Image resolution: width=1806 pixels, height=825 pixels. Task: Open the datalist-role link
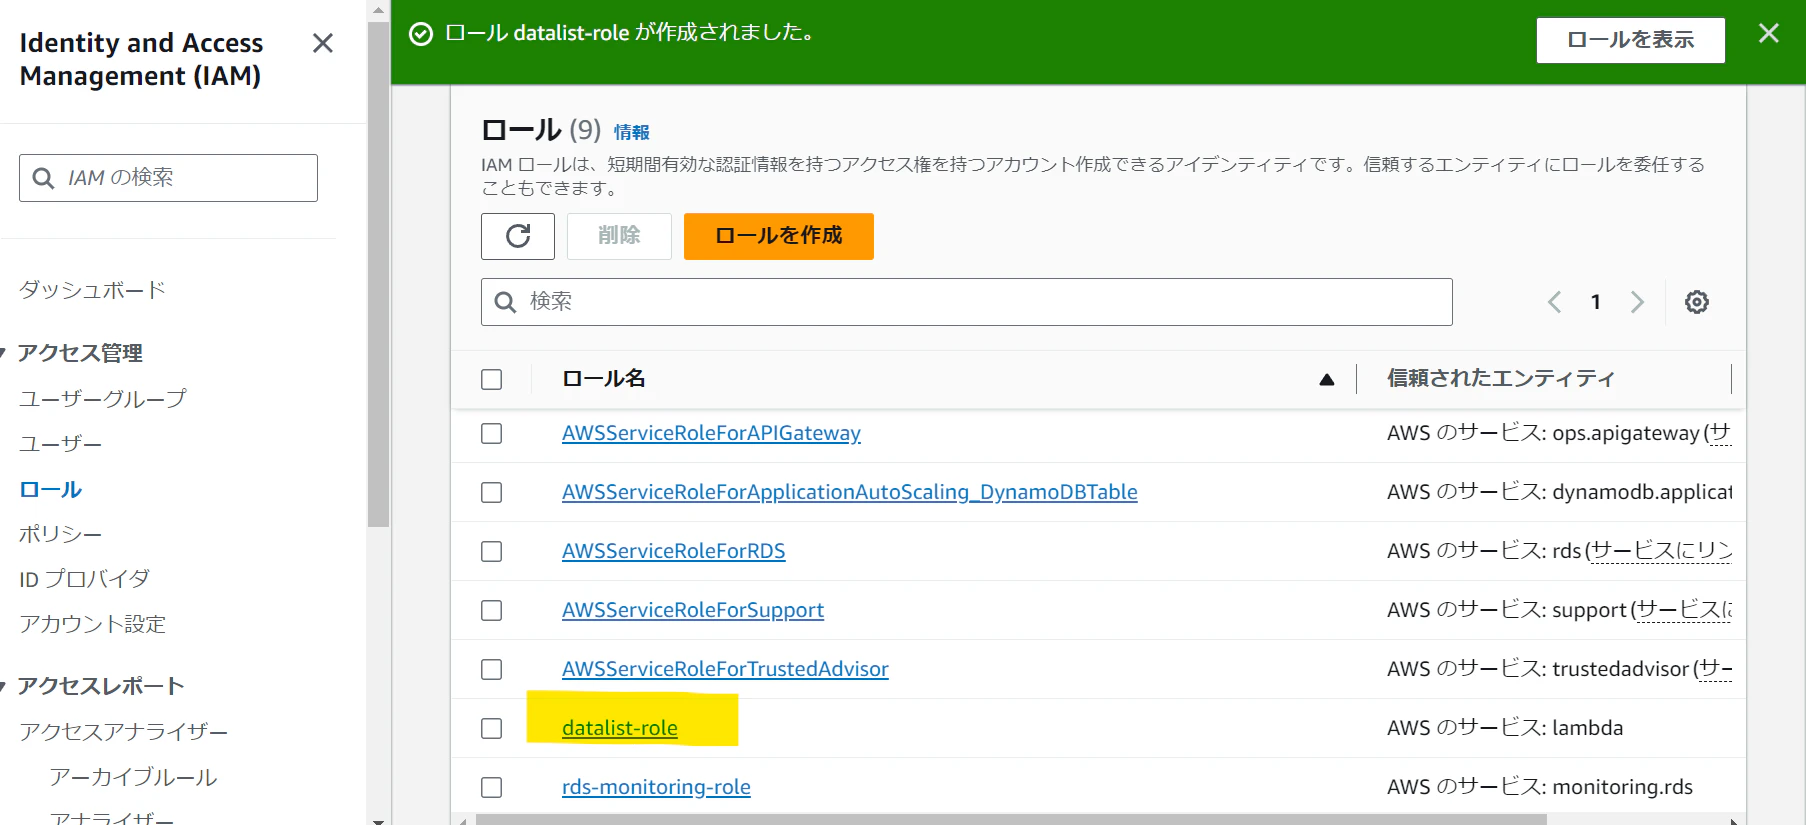tap(619, 728)
